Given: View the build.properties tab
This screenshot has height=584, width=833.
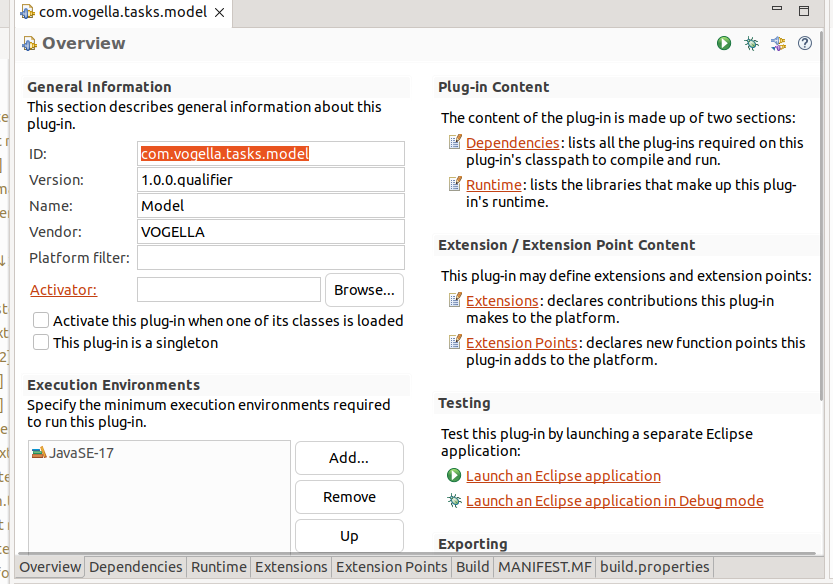Looking at the screenshot, I should pyautogui.click(x=654, y=567).
